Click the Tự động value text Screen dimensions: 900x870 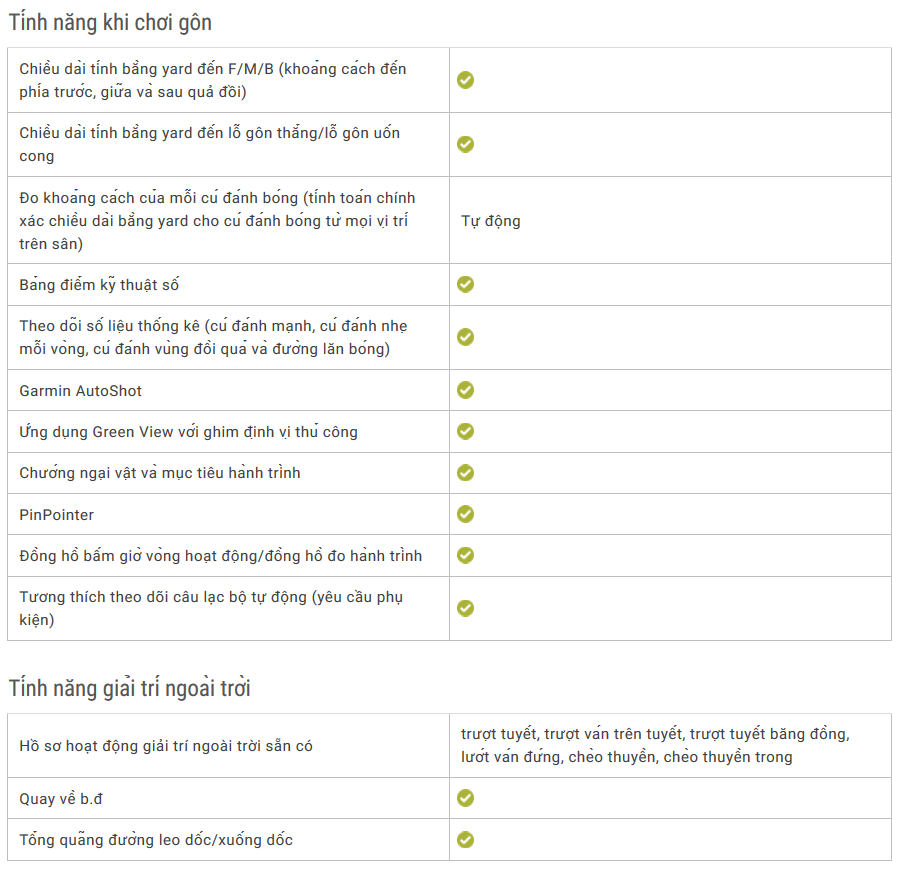(491, 220)
